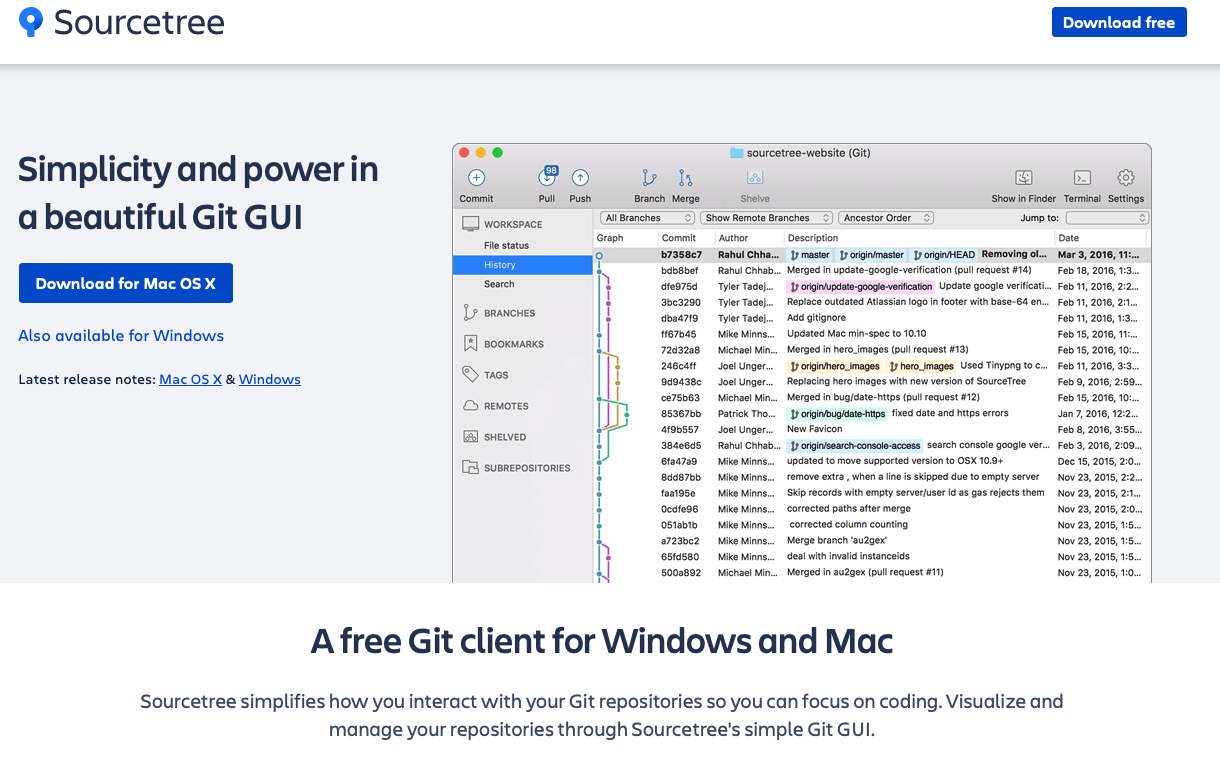Click the origin/update-google-verification branch label
This screenshot has height=768, width=1220.
[x=860, y=287]
